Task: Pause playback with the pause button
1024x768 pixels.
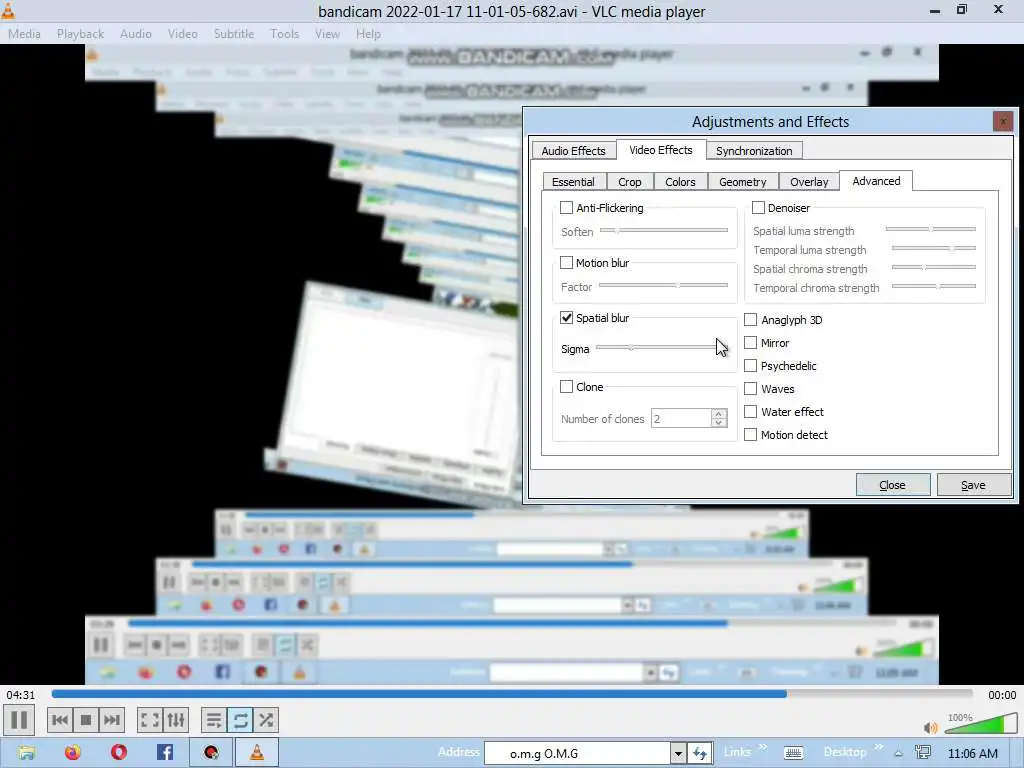Action: (19, 720)
